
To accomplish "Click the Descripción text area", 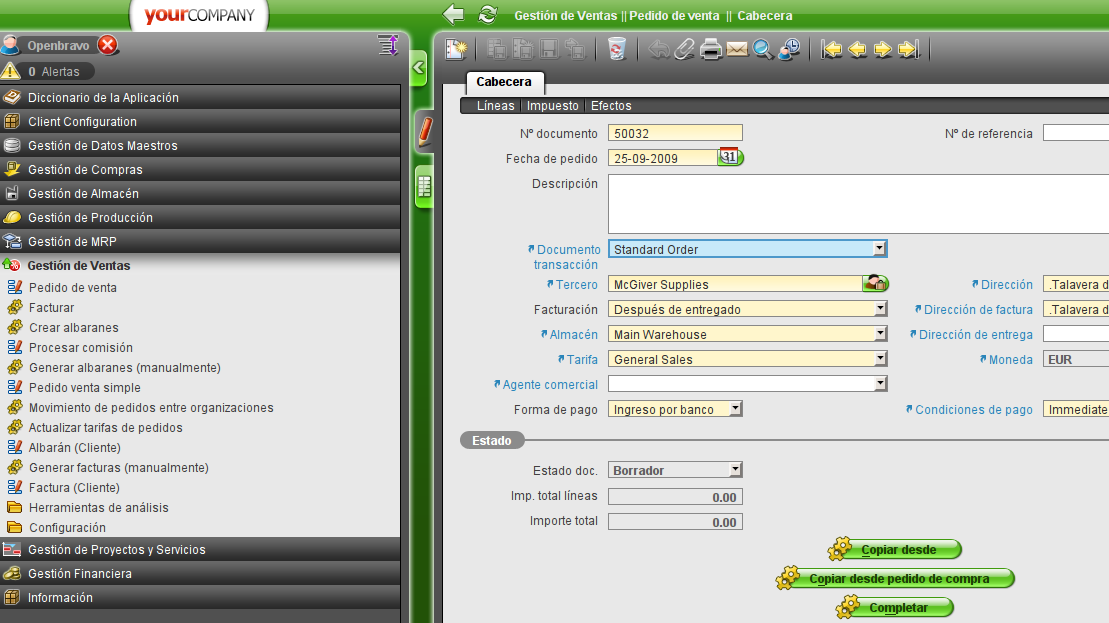I will point(858,204).
